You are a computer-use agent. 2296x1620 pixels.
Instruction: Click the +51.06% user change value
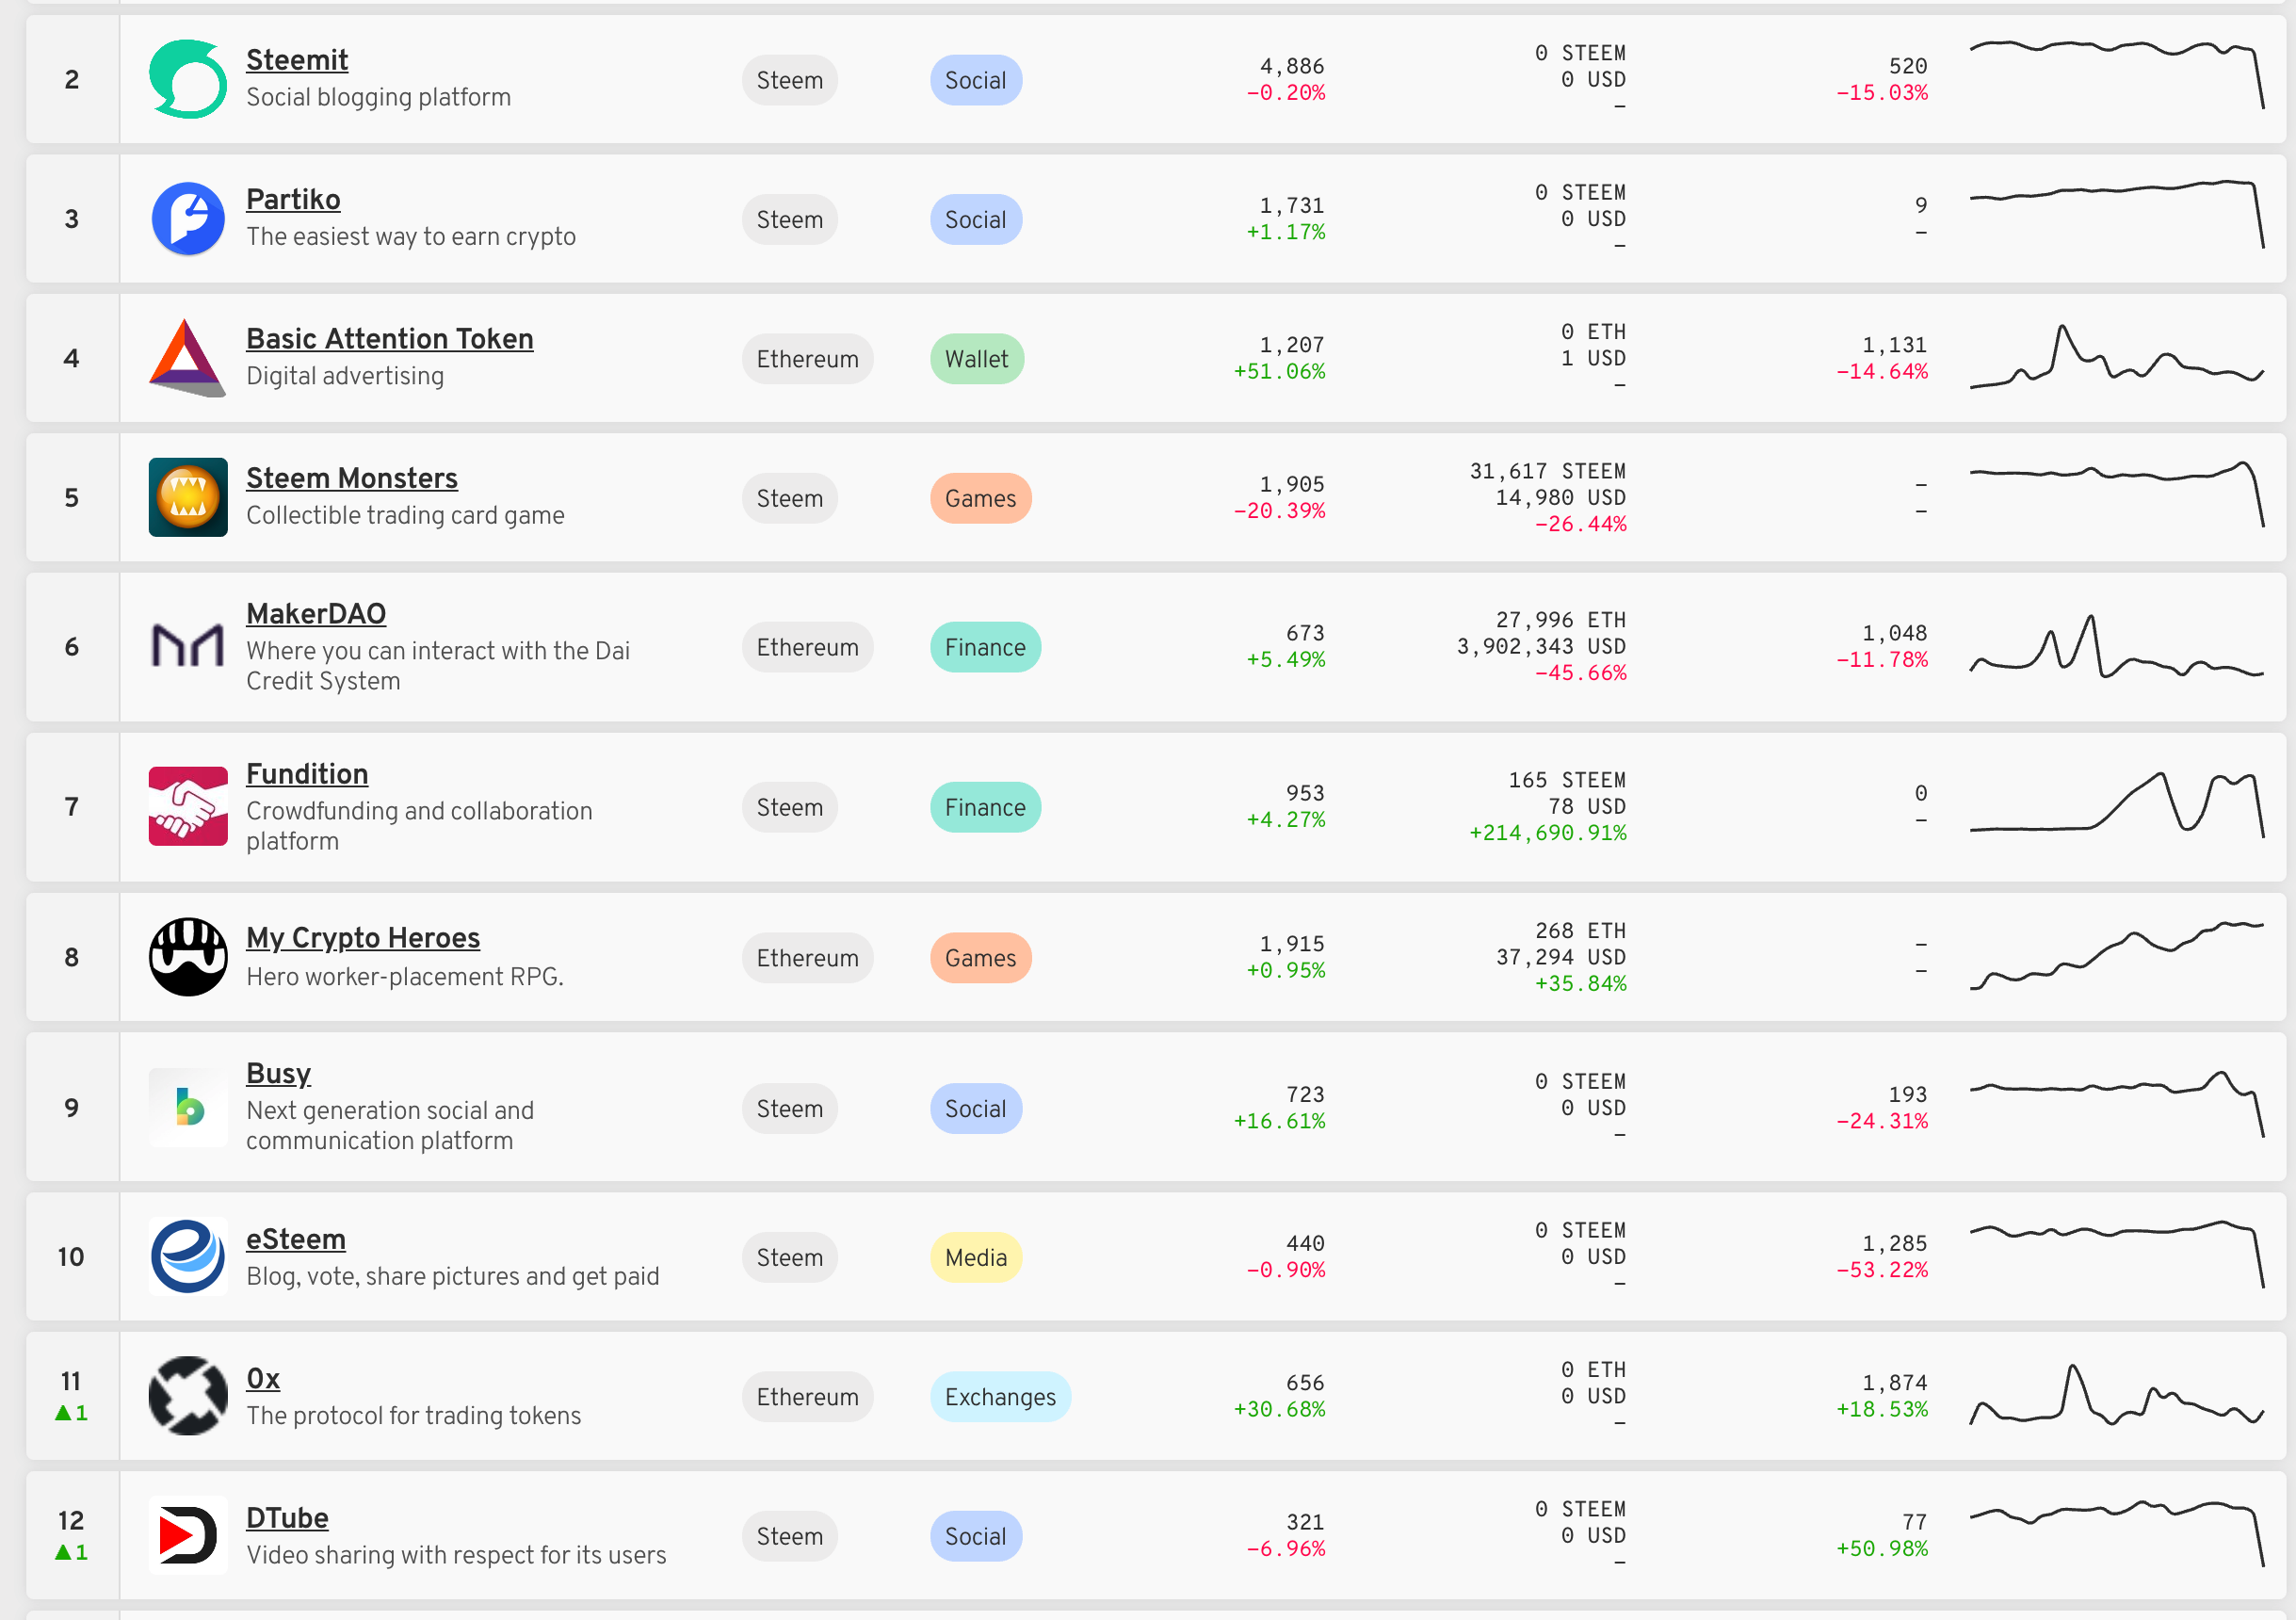click(1279, 371)
